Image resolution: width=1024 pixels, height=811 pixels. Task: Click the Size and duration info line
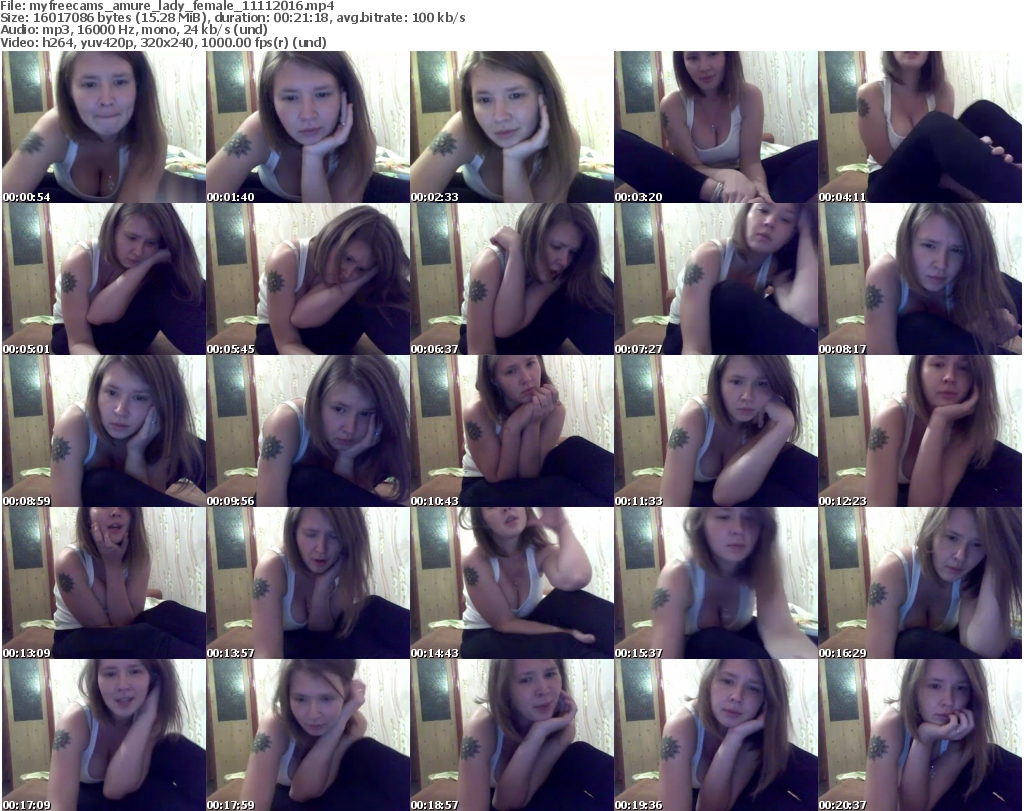232,18
